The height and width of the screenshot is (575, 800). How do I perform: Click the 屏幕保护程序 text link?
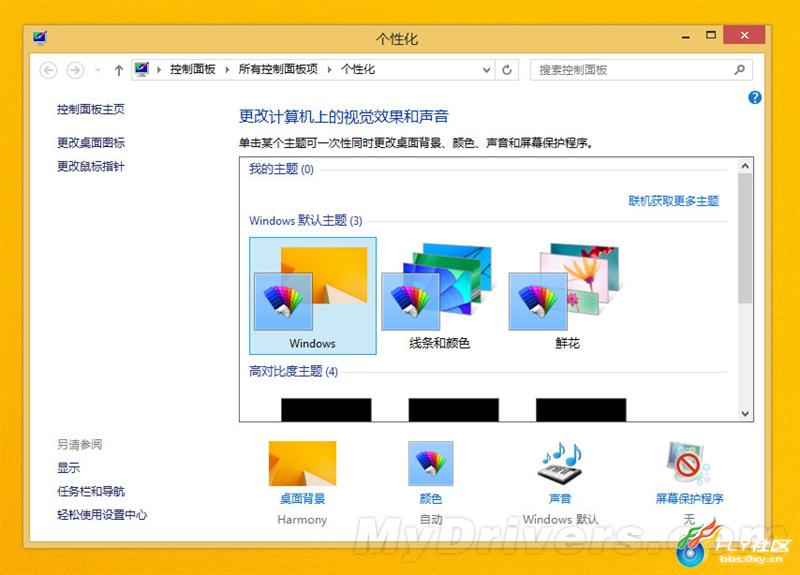[x=689, y=499]
